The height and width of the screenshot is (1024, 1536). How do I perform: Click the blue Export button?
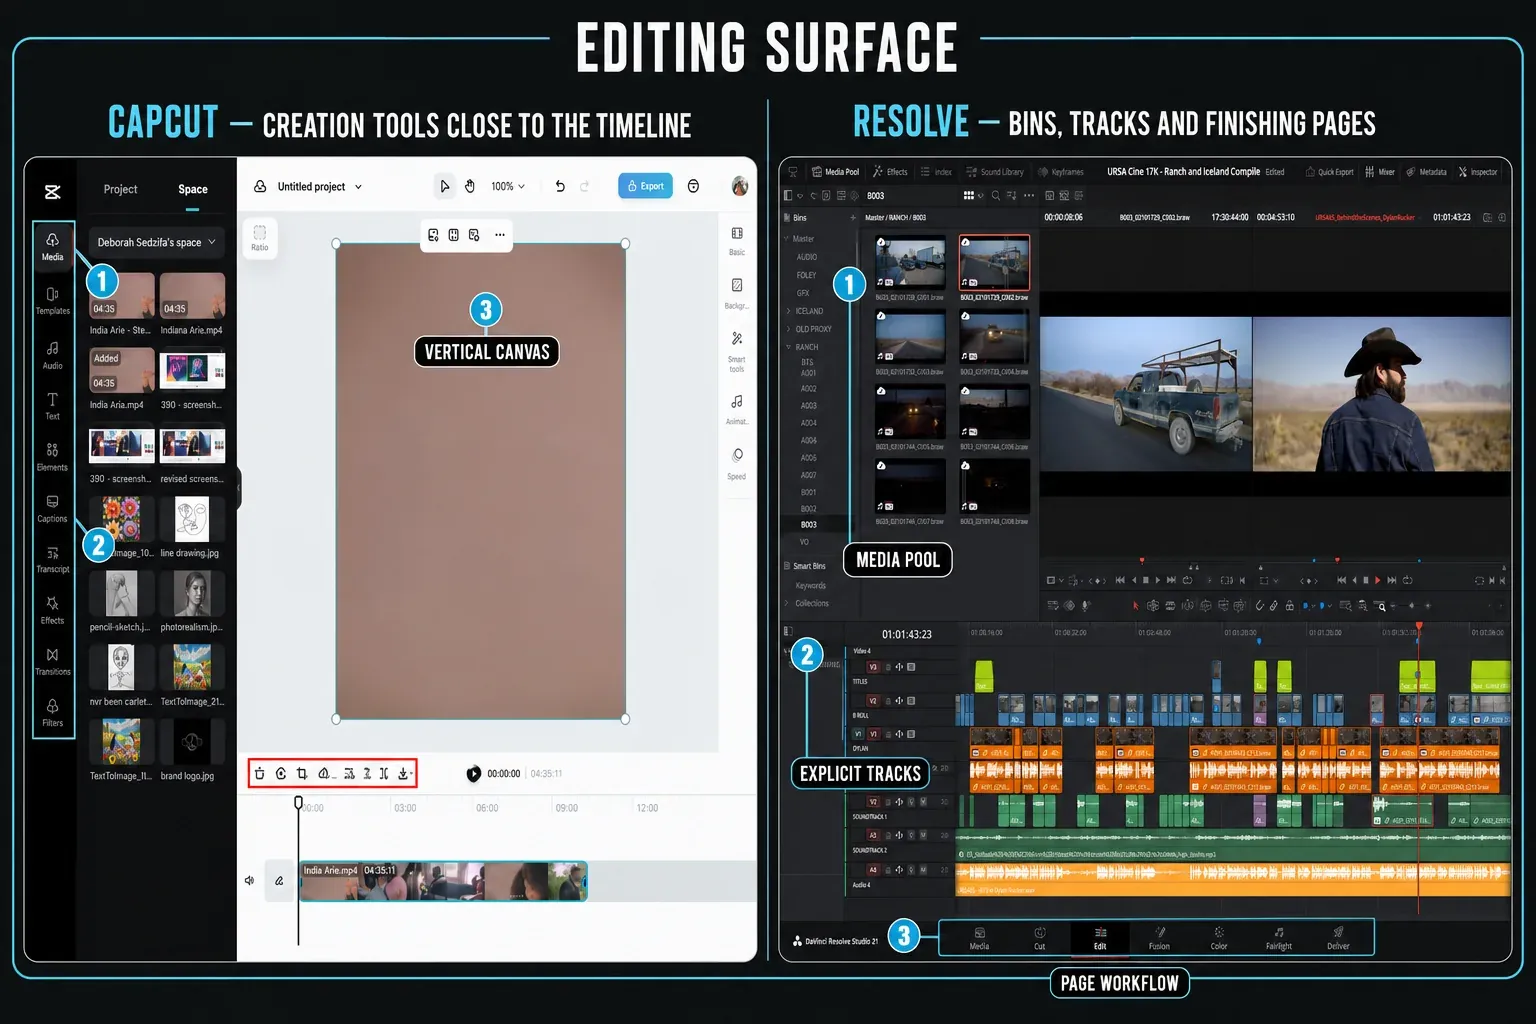pos(645,186)
